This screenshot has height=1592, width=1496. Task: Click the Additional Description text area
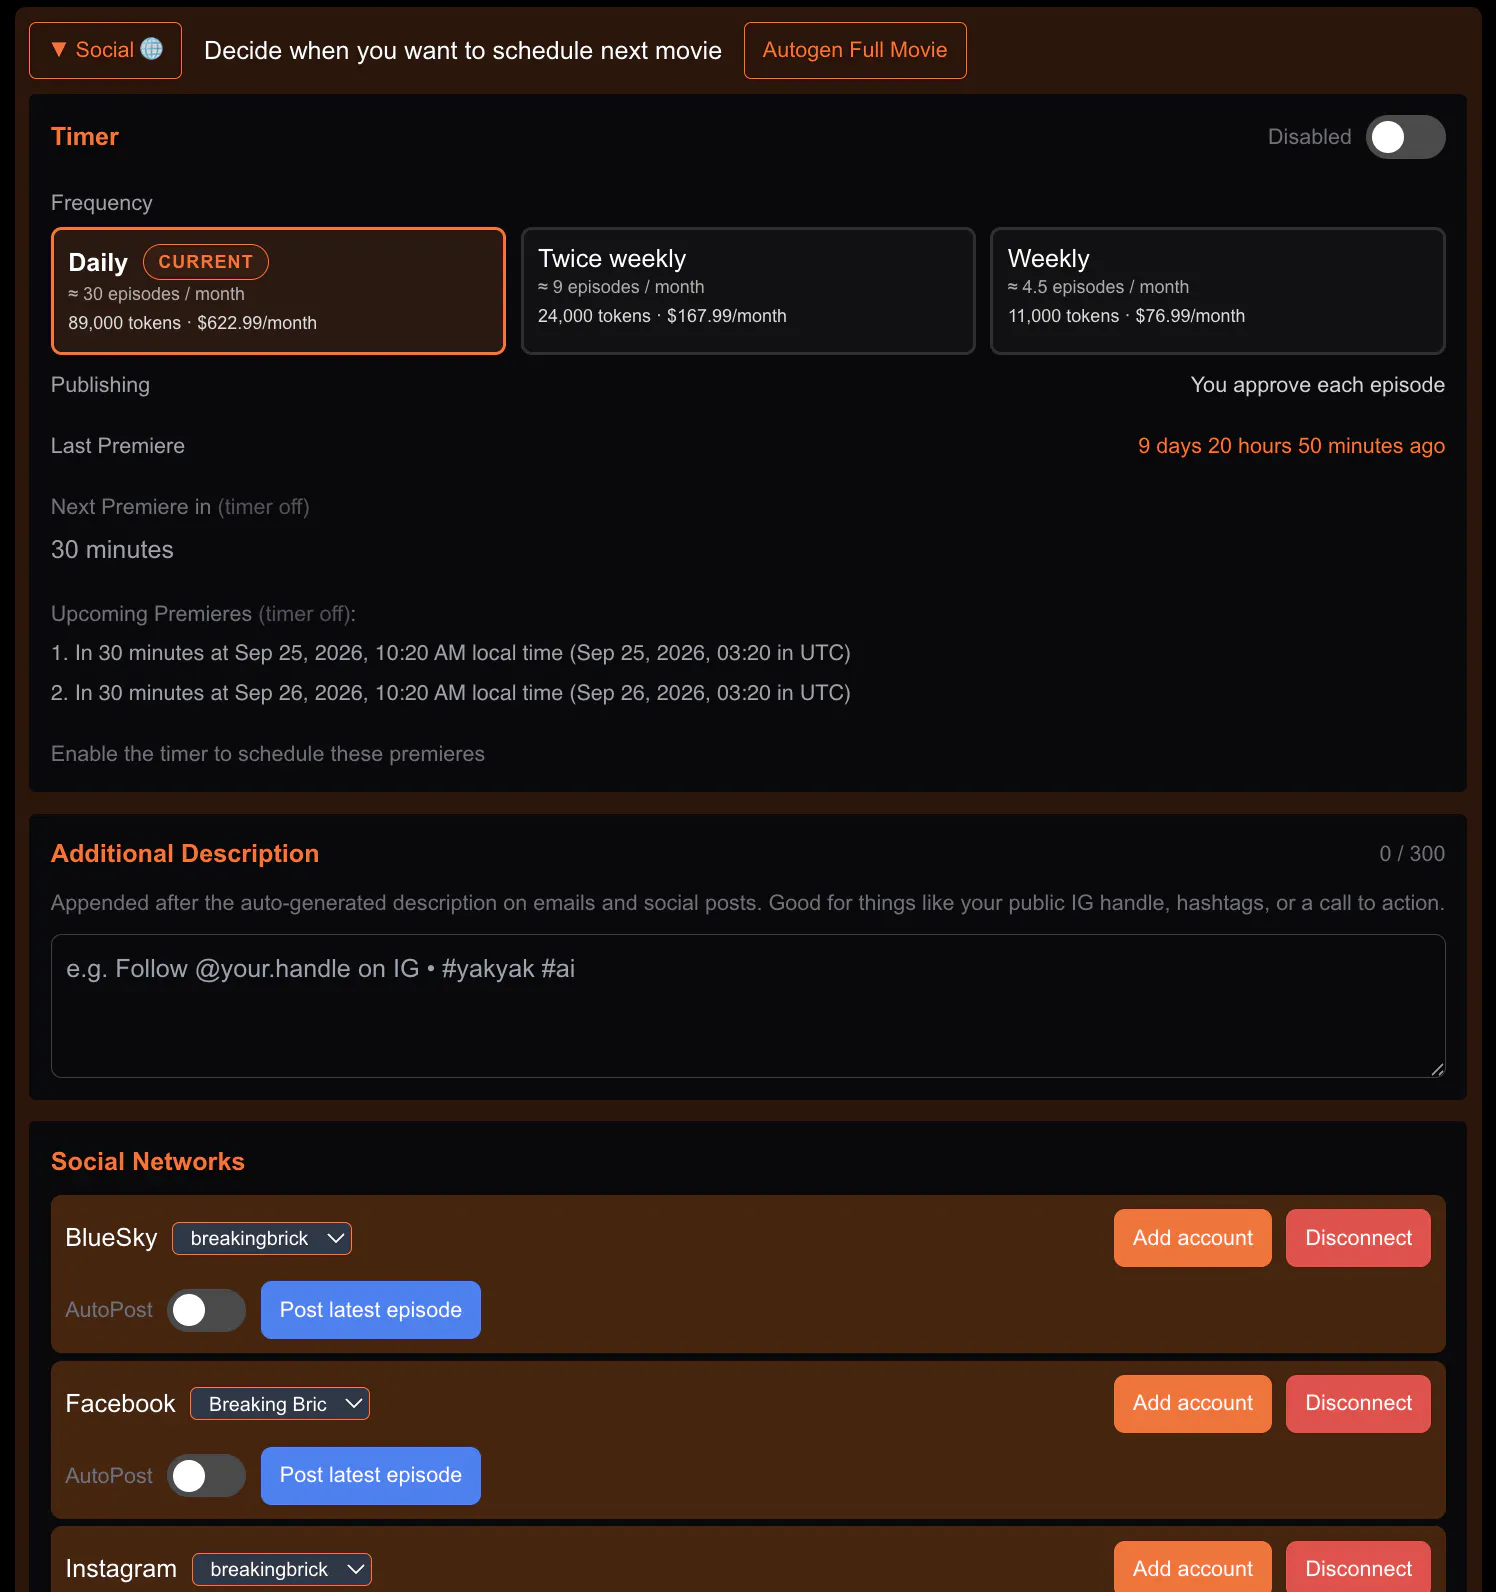point(748,1006)
